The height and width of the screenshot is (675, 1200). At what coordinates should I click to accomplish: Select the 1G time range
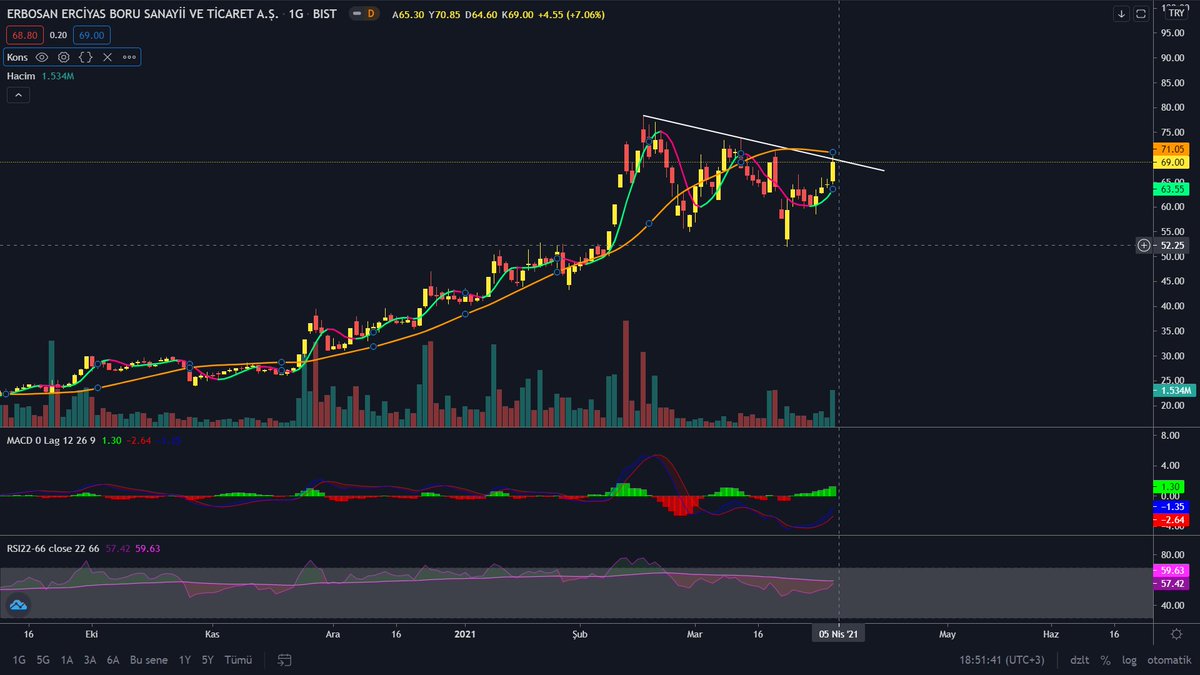point(19,660)
